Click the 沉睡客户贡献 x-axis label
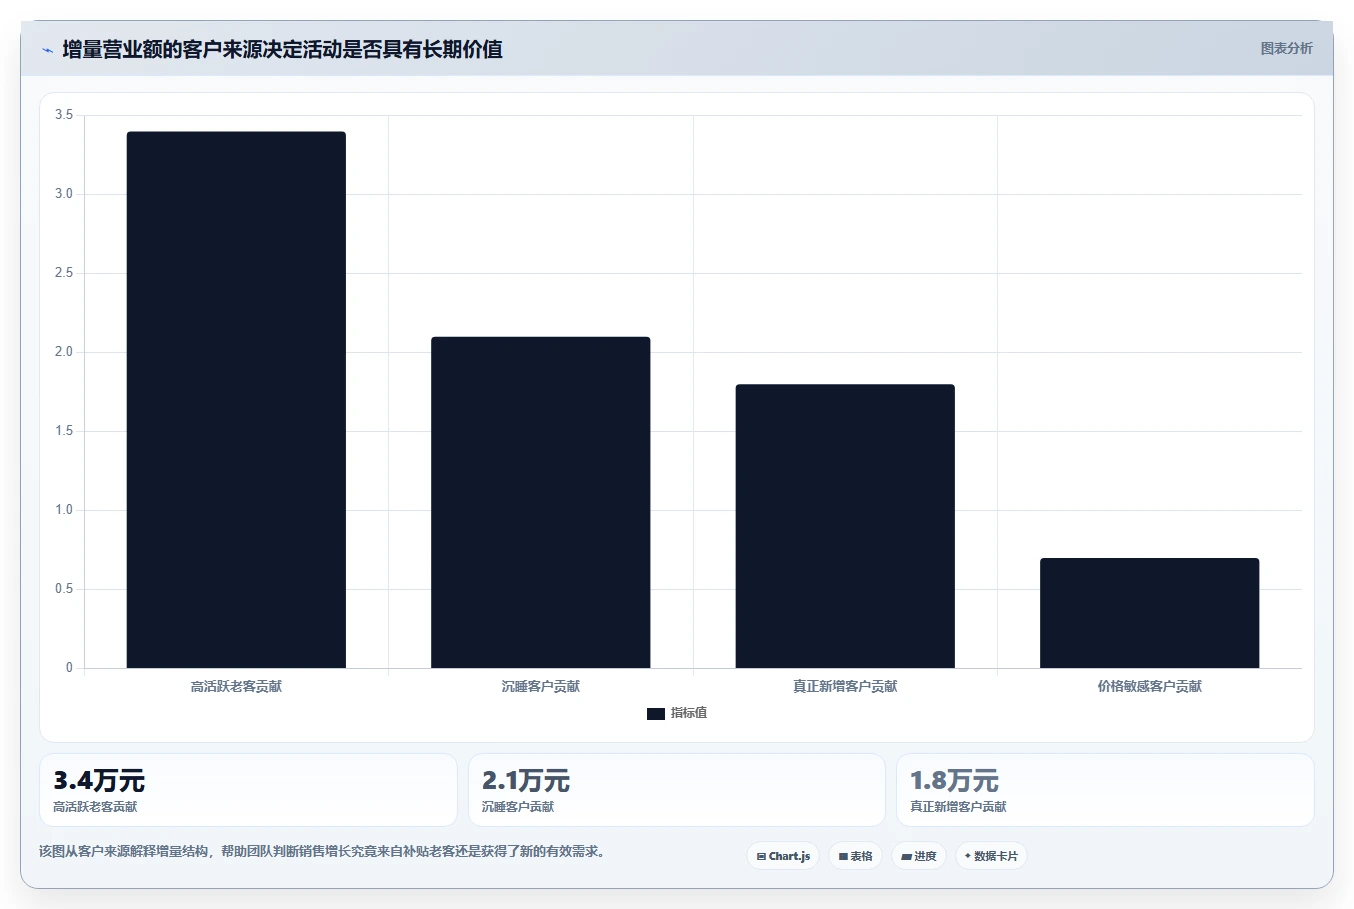The image size is (1354, 909). click(541, 687)
